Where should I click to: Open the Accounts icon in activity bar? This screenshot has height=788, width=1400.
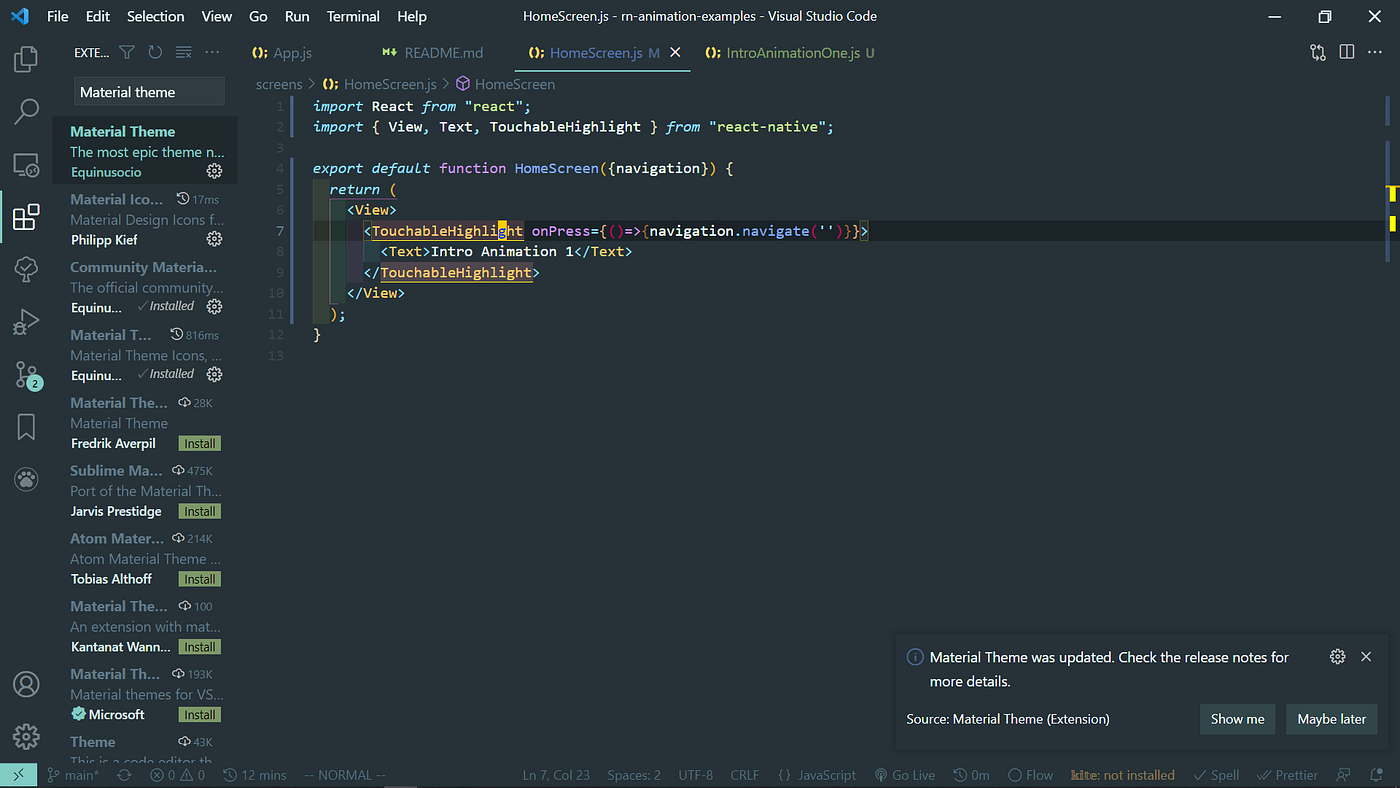pyautogui.click(x=26, y=684)
